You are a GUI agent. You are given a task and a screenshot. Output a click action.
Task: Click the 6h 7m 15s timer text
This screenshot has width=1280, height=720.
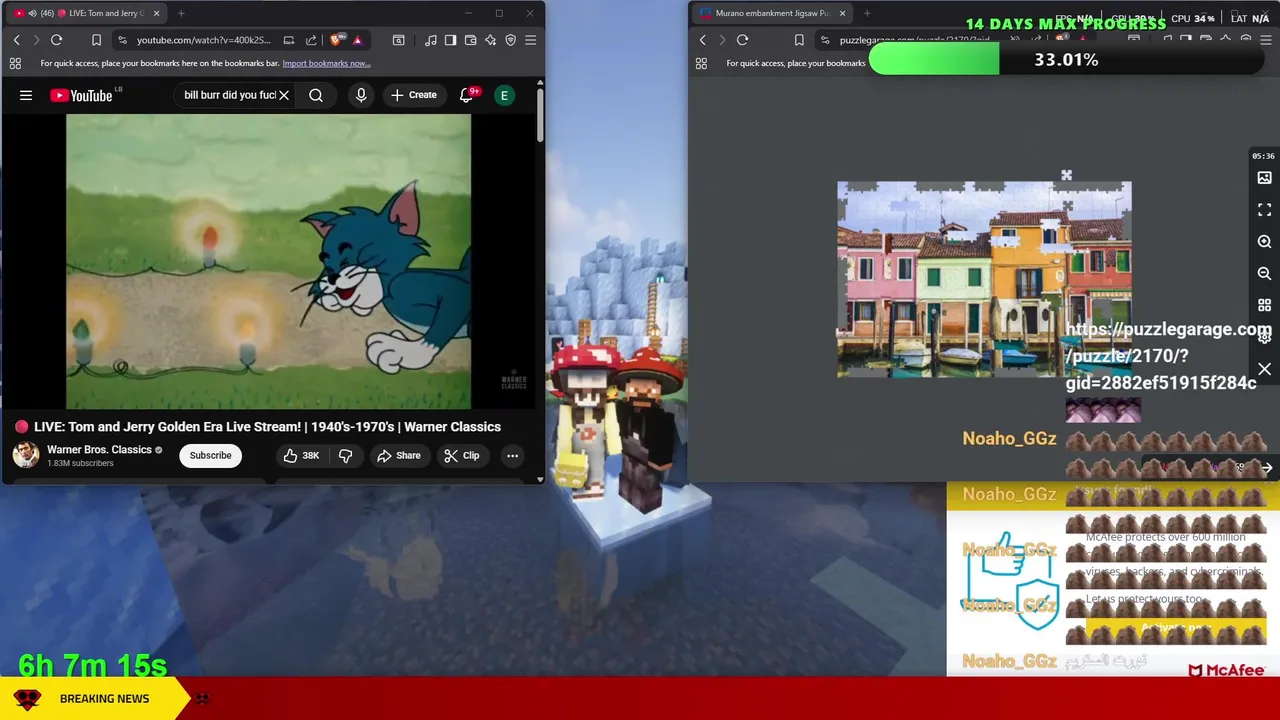tap(92, 665)
